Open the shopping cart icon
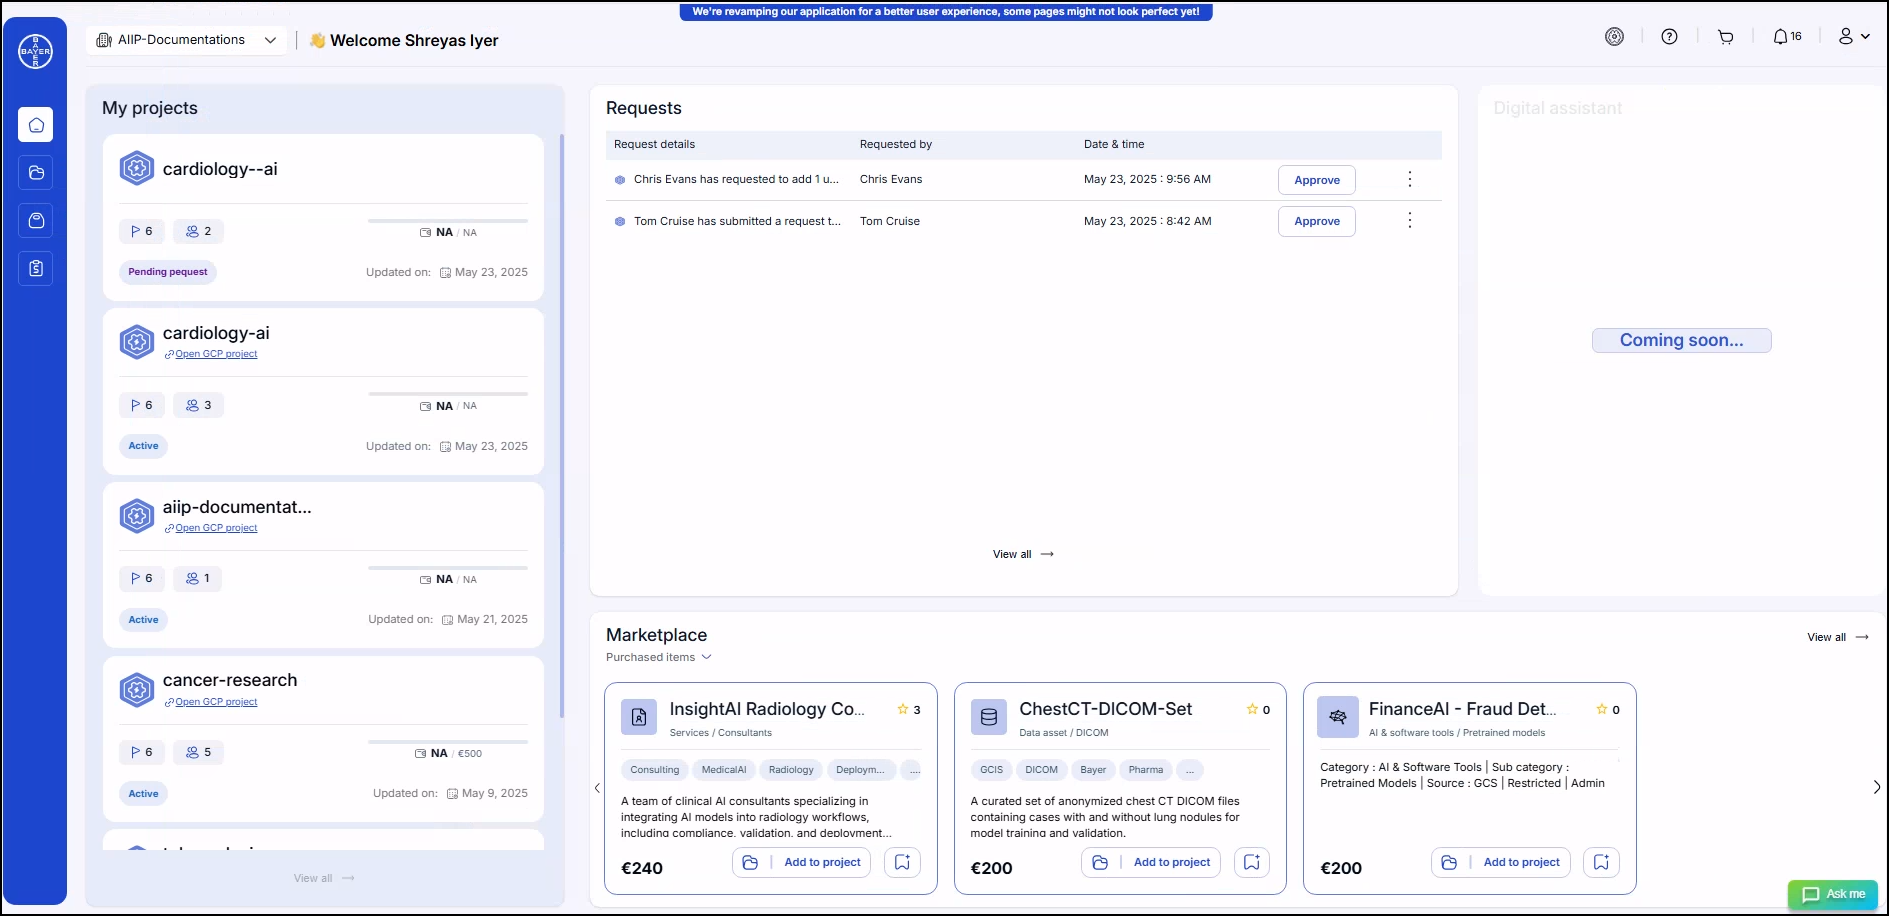 coord(1725,37)
